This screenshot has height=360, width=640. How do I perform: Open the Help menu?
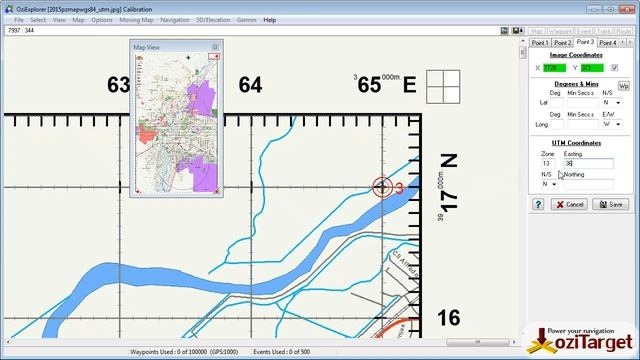pyautogui.click(x=269, y=20)
